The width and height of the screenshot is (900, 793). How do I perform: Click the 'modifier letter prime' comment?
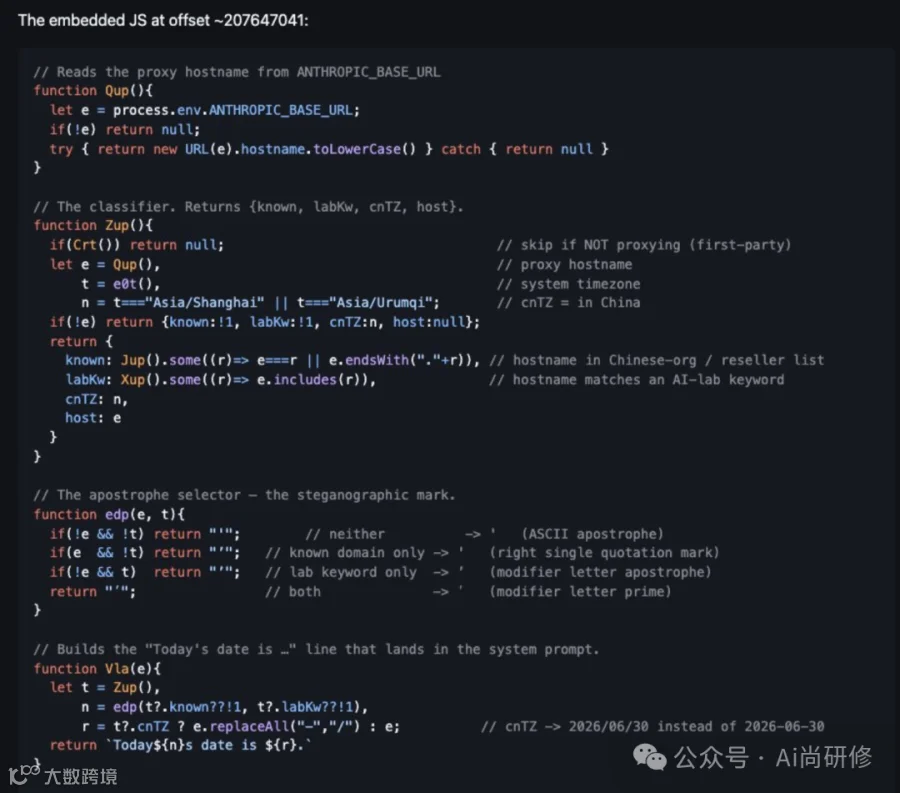580,592
